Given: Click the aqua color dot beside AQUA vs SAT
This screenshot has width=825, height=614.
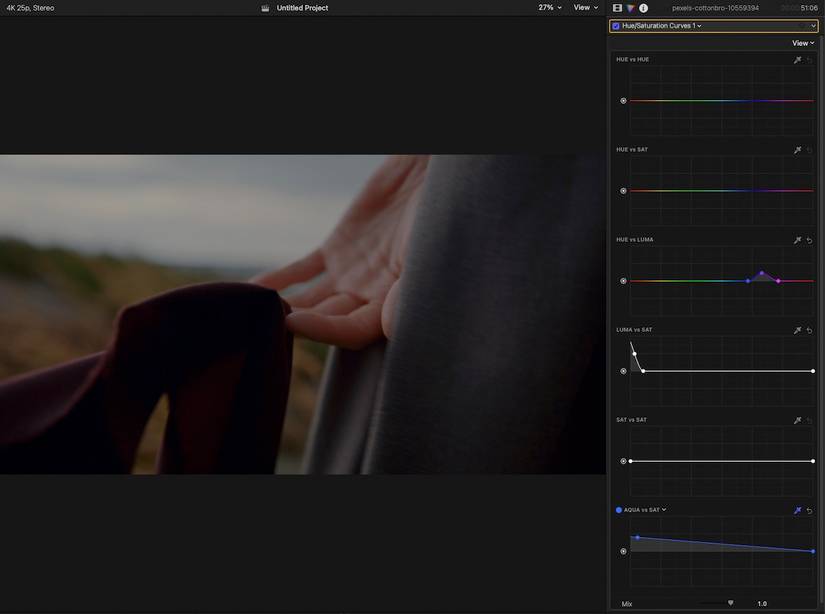Looking at the screenshot, I should (617, 509).
